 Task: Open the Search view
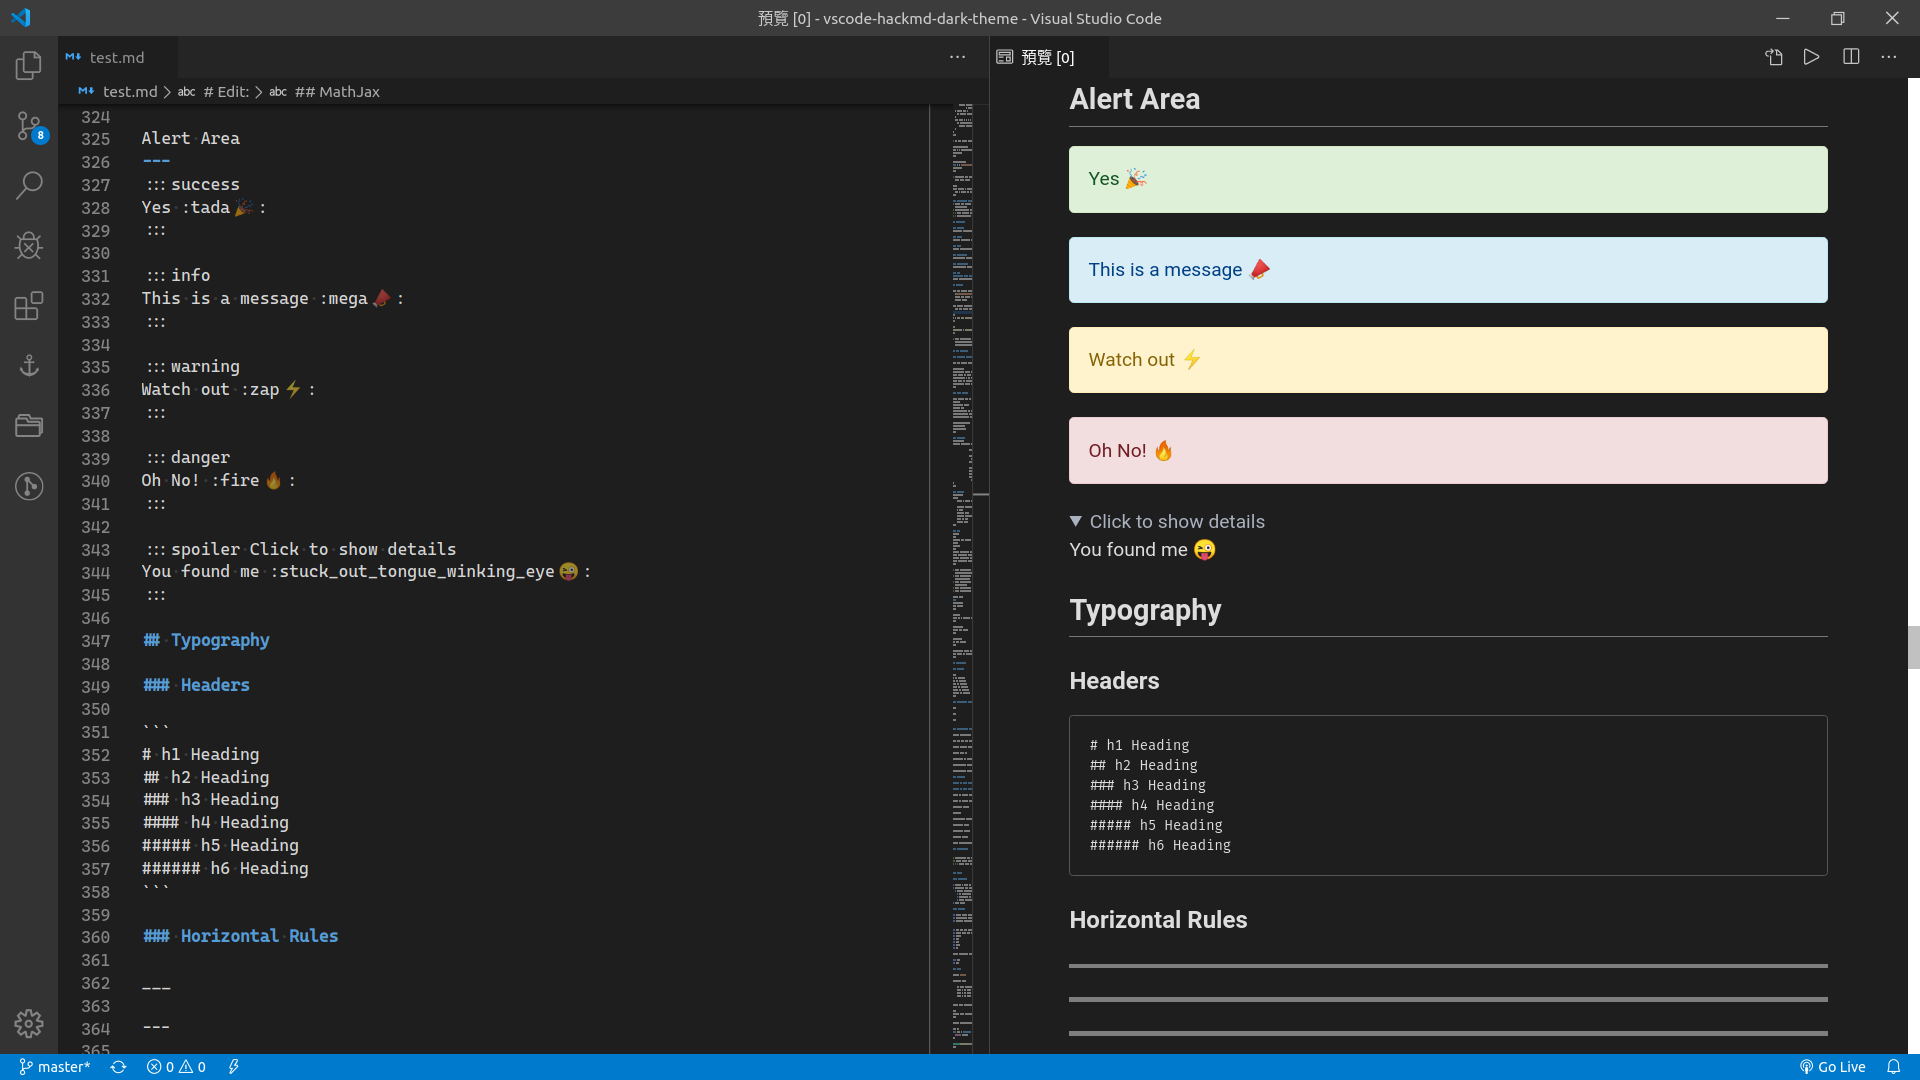click(29, 185)
